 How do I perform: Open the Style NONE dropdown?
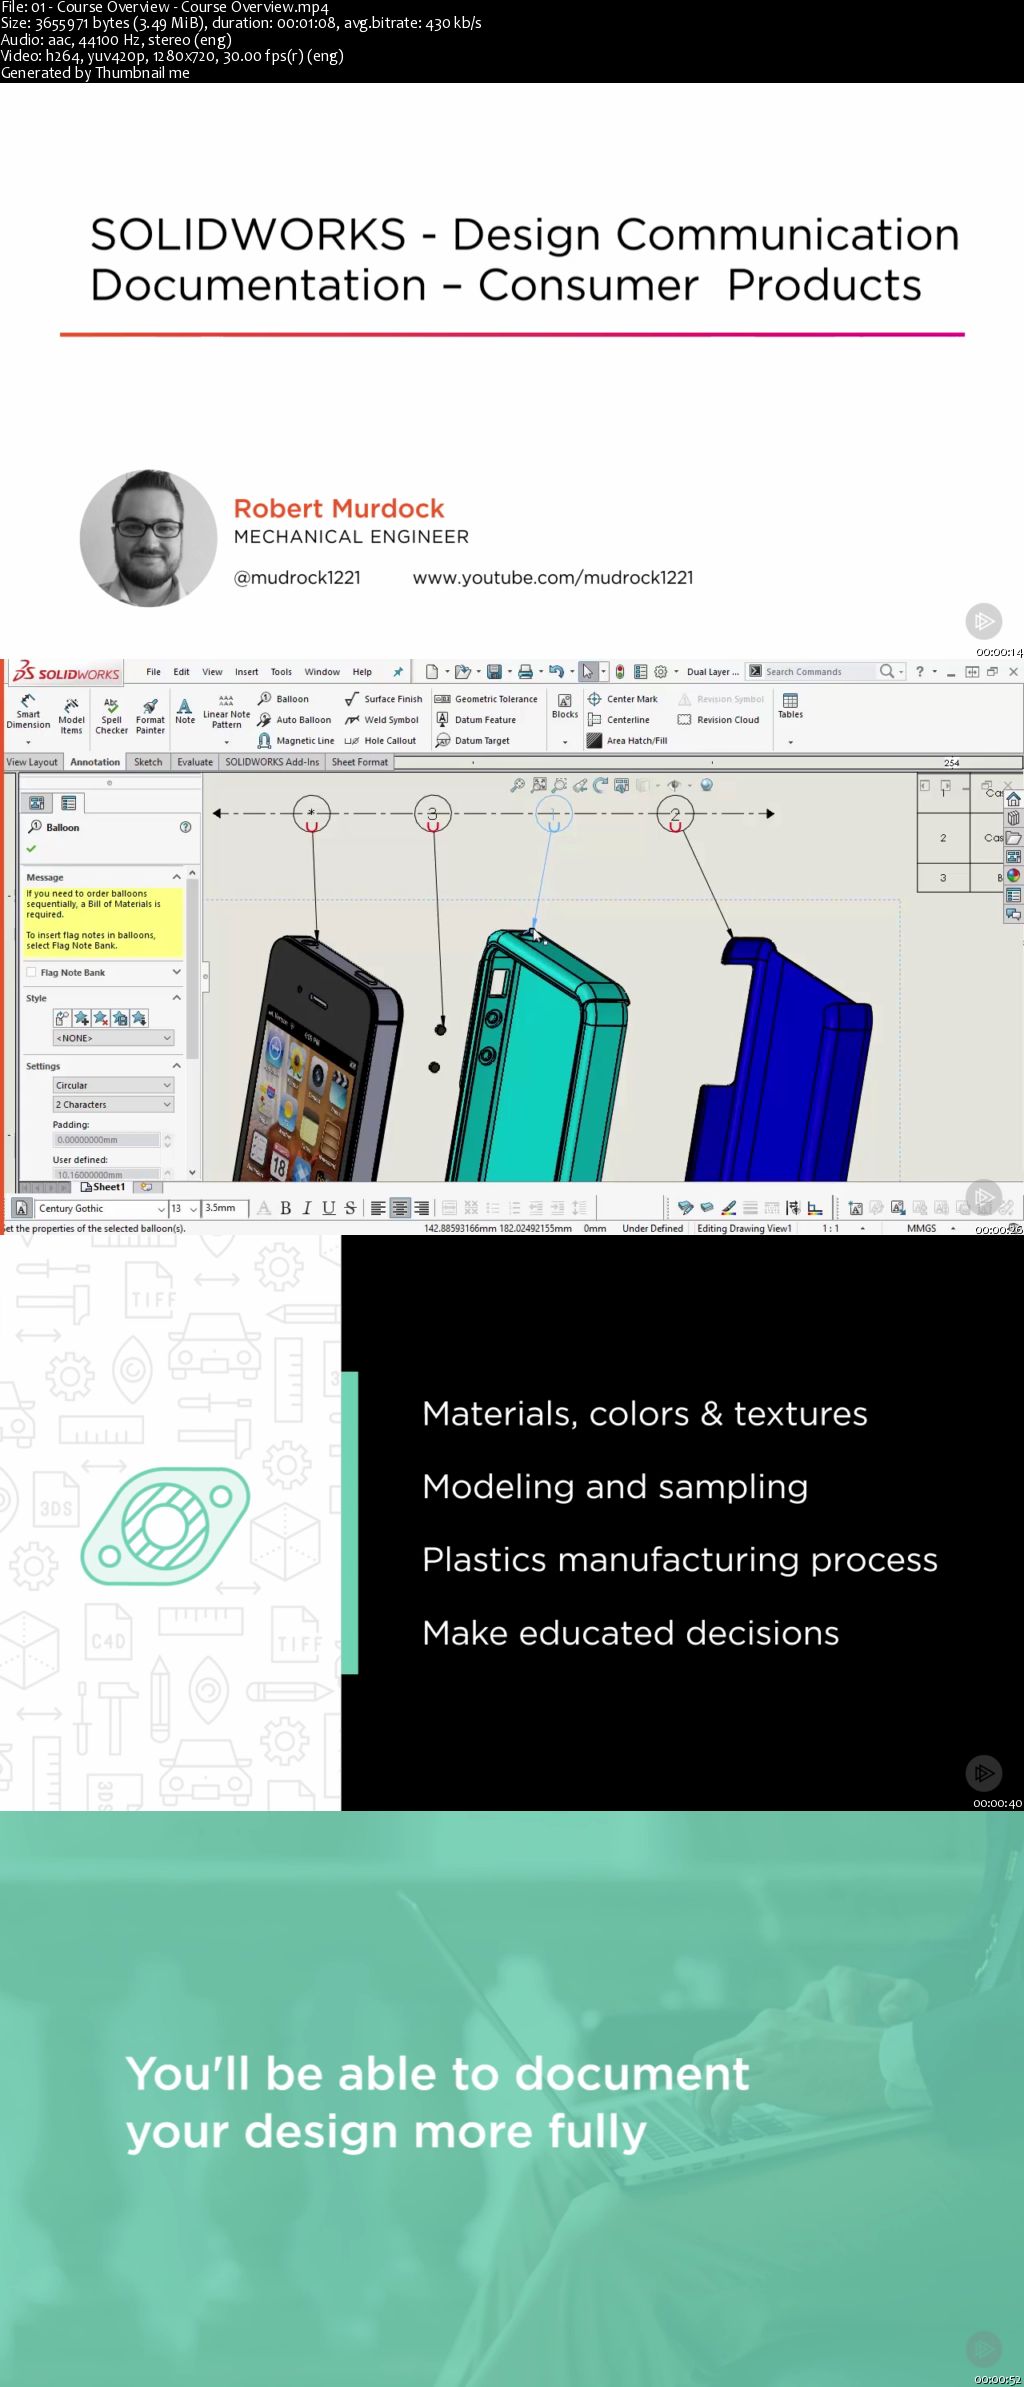click(114, 1038)
